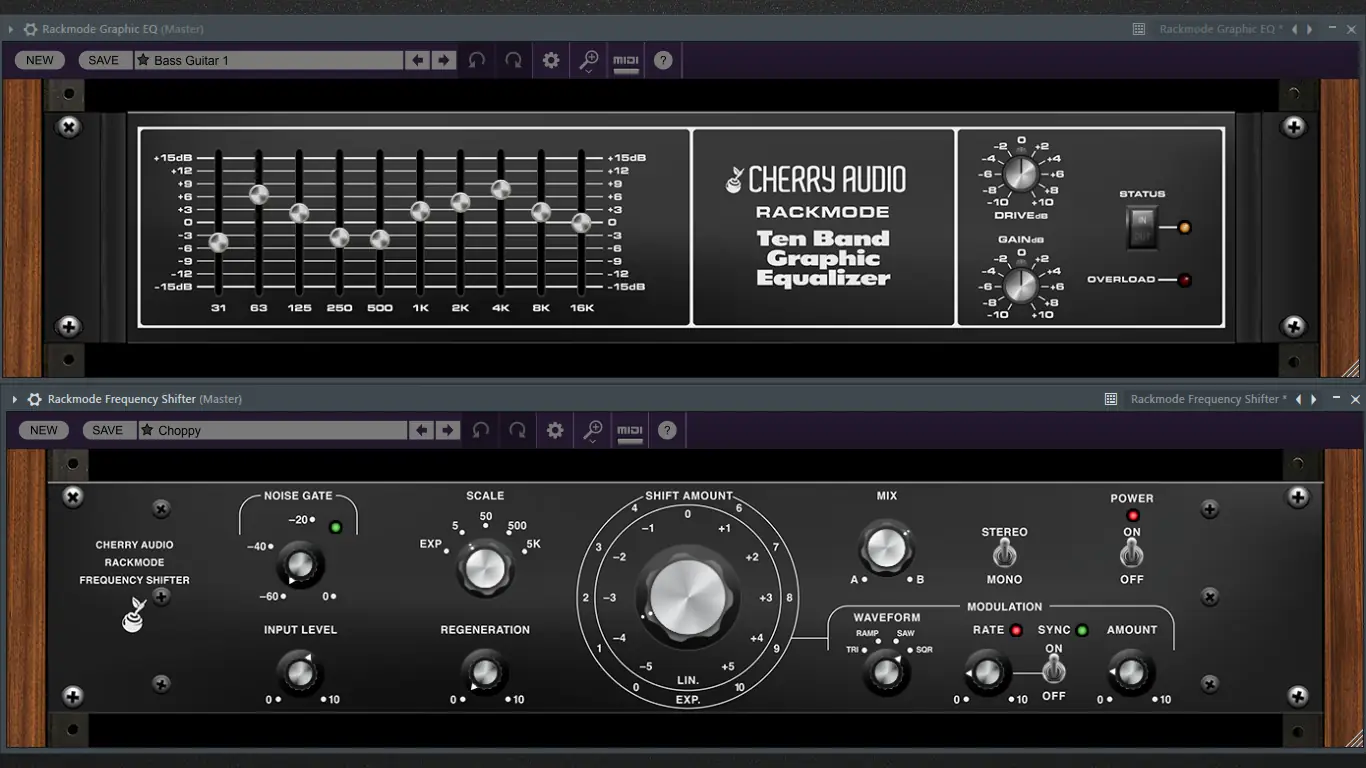Open preset browser icon in Graphic EQ title bar
Image resolution: width=1366 pixels, height=768 pixels.
tap(1138, 29)
